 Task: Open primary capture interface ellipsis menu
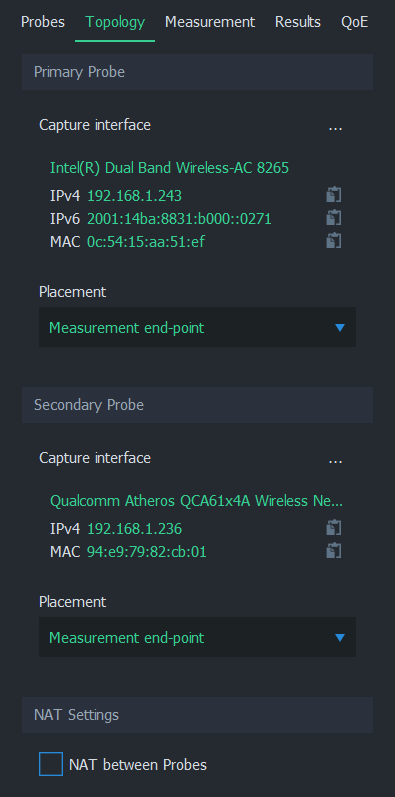[335, 126]
